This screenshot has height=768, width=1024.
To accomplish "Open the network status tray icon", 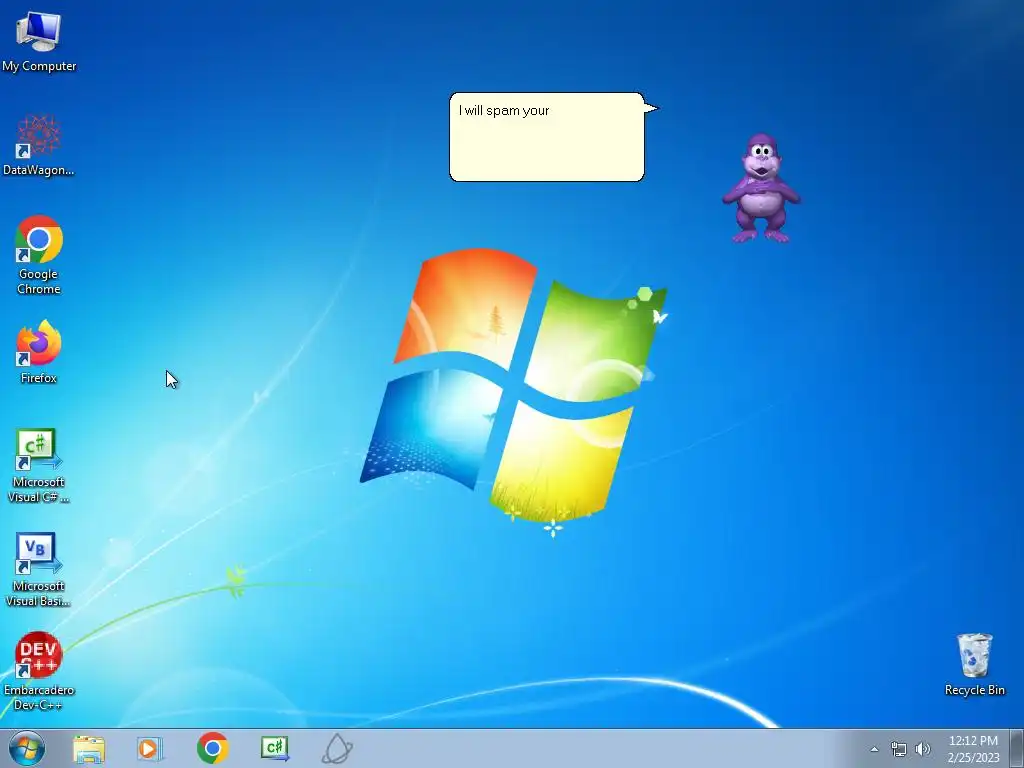I will click(899, 749).
